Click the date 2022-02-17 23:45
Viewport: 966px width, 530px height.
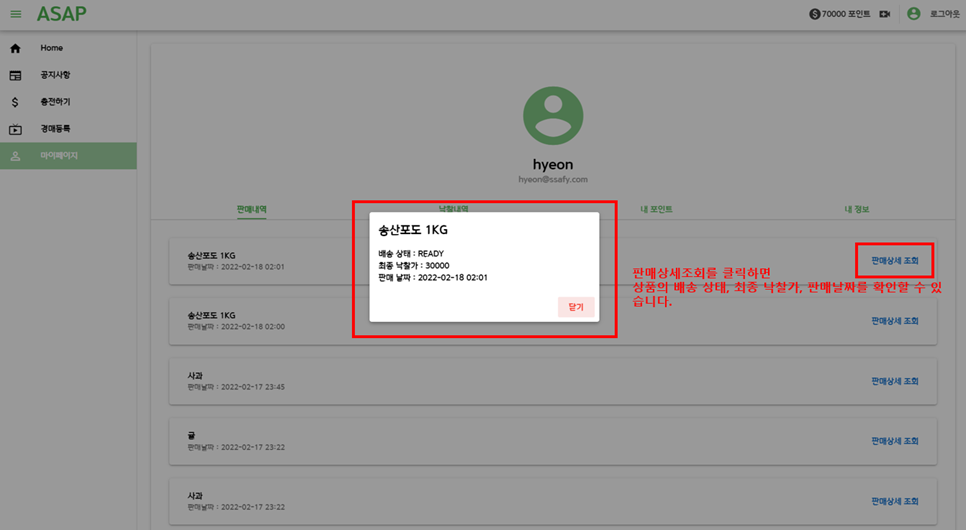253,387
